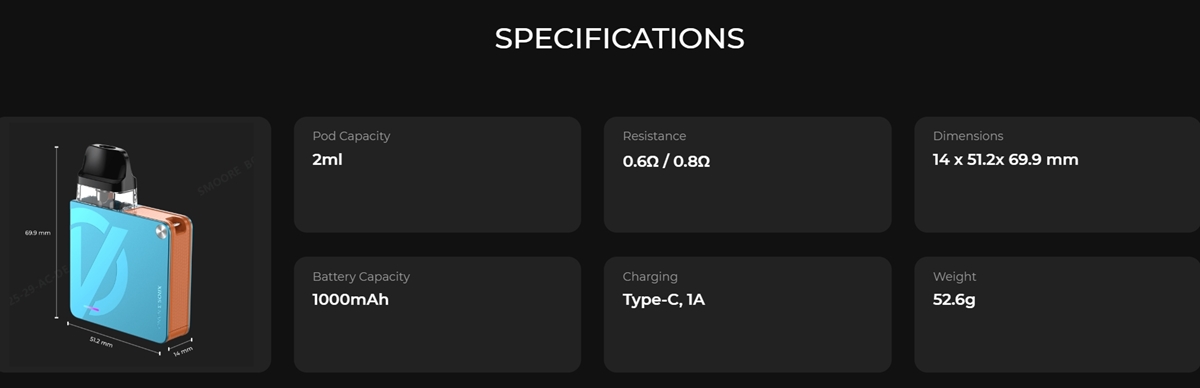1200x388 pixels.
Task: Click the 1000mAh battery value
Action: tap(350, 299)
